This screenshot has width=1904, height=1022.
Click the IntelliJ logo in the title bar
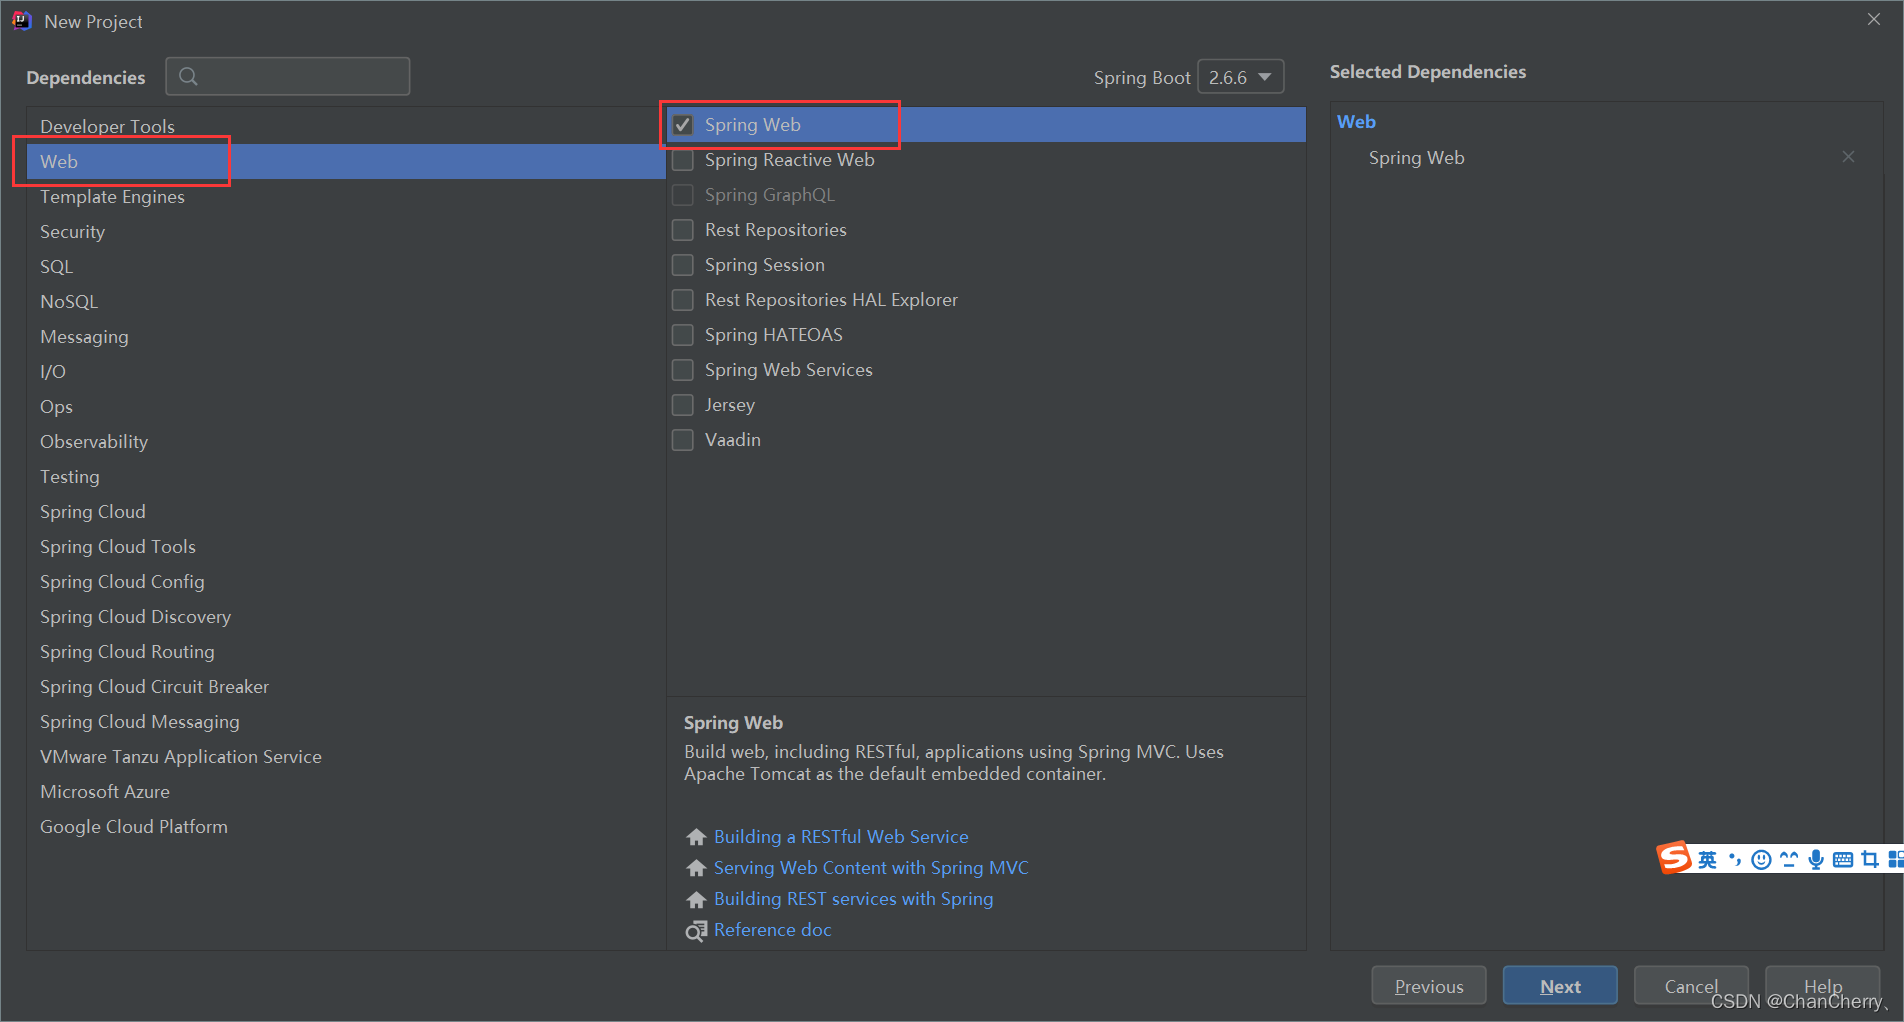[22, 21]
